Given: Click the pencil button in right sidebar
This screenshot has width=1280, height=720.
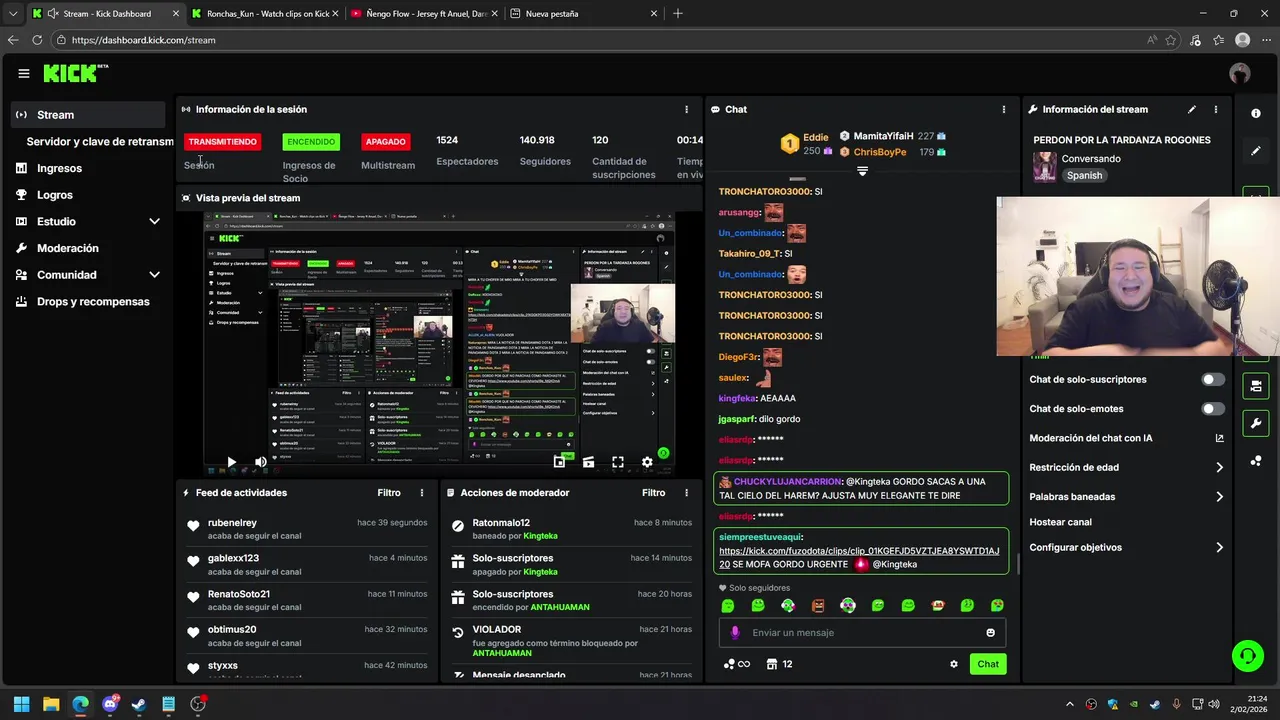Looking at the screenshot, I should click(1256, 151).
